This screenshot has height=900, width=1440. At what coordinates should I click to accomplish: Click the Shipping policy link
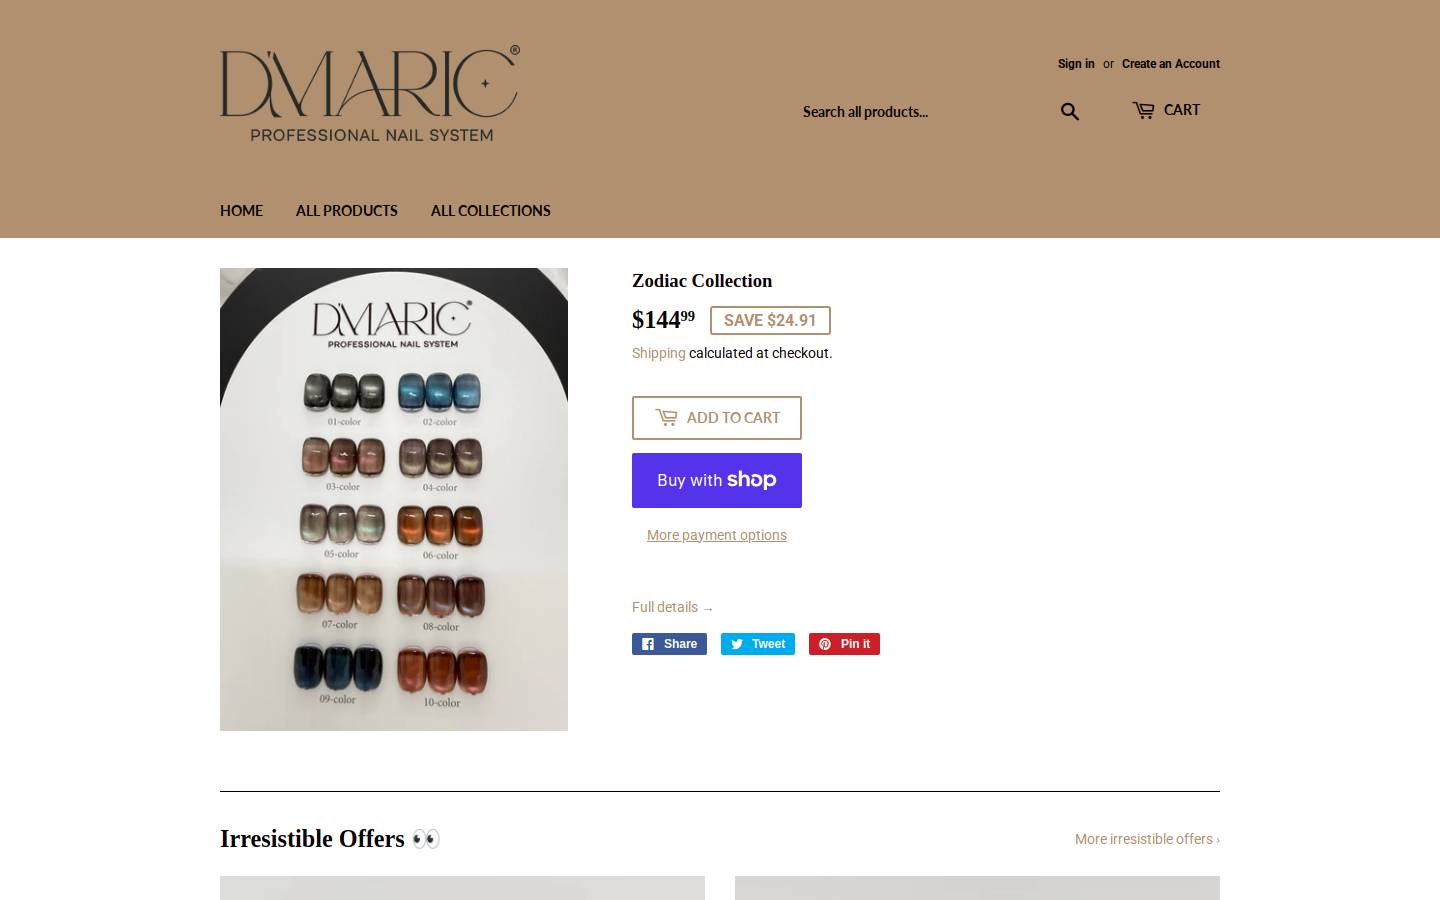[658, 353]
